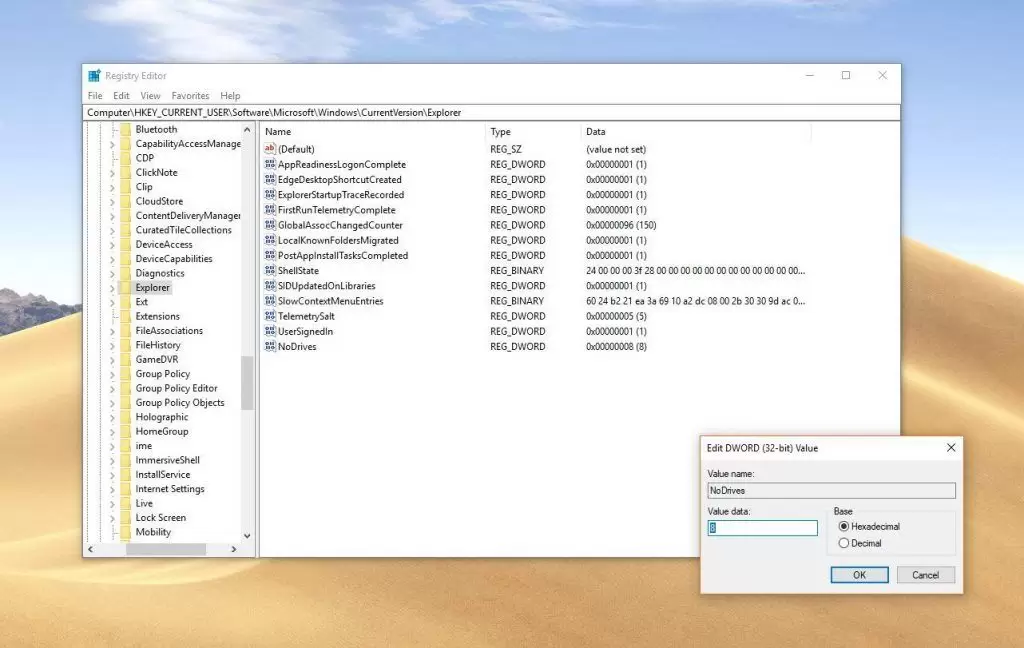Click the tree pane vertical scrollbar thumb
Screen dimensions: 1024x648
(x=247, y=383)
